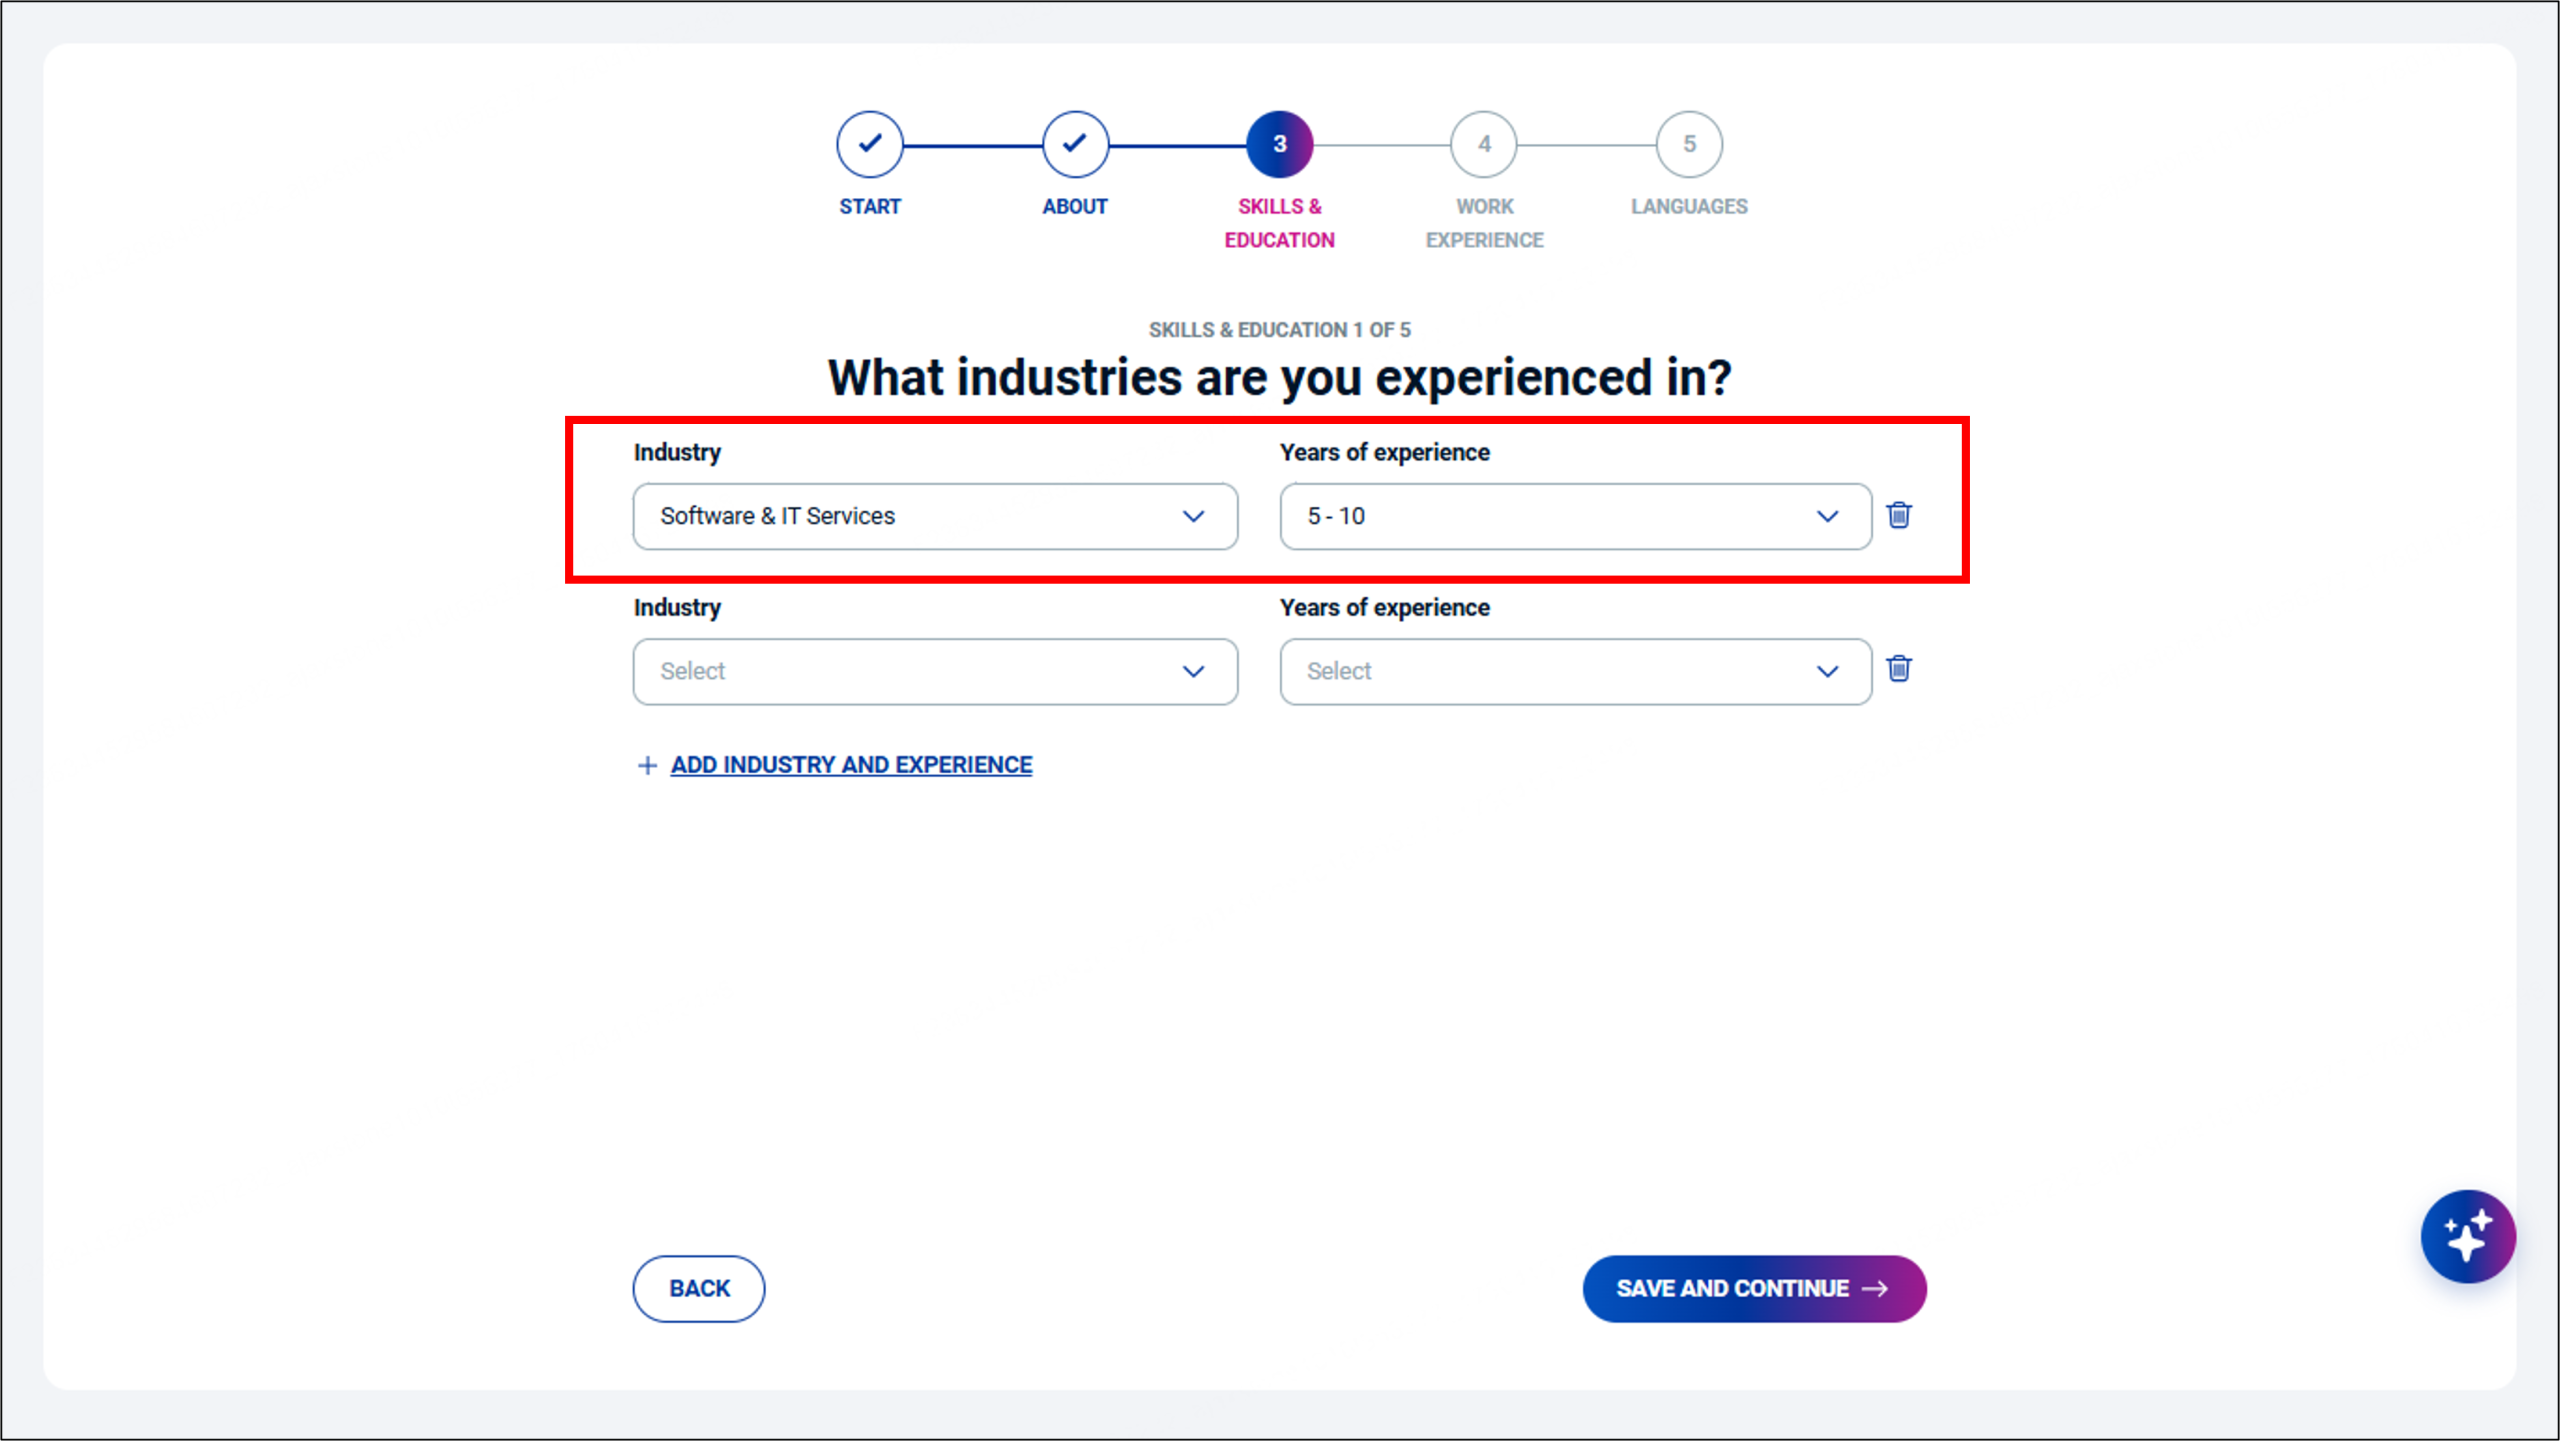Click the Add Industry and Experience link
The width and height of the screenshot is (2560, 1441).
(851, 765)
